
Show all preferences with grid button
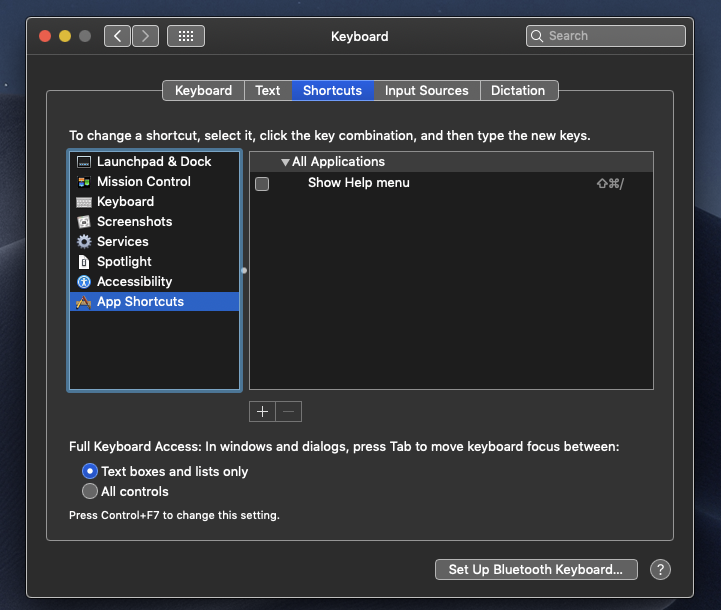[x=186, y=36]
